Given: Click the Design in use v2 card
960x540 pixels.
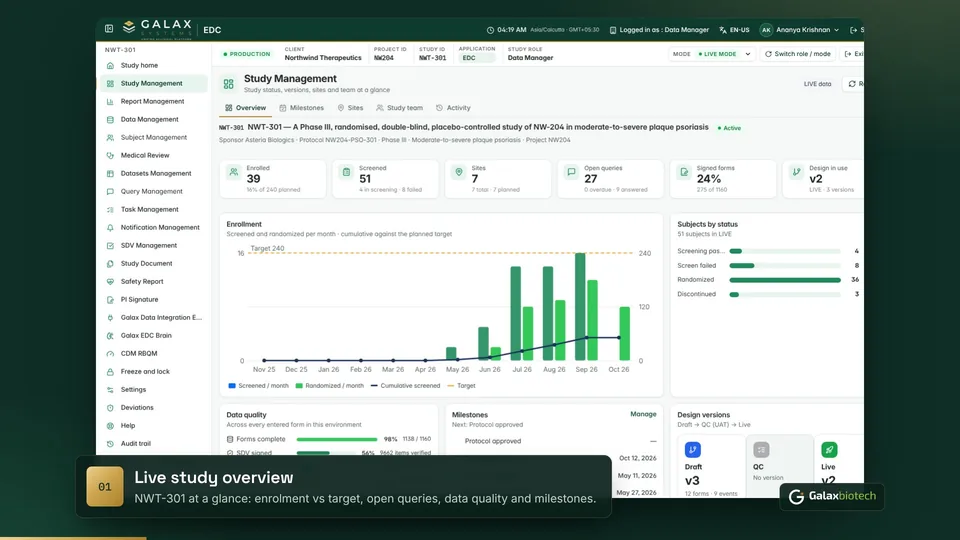Looking at the screenshot, I should tap(823, 179).
